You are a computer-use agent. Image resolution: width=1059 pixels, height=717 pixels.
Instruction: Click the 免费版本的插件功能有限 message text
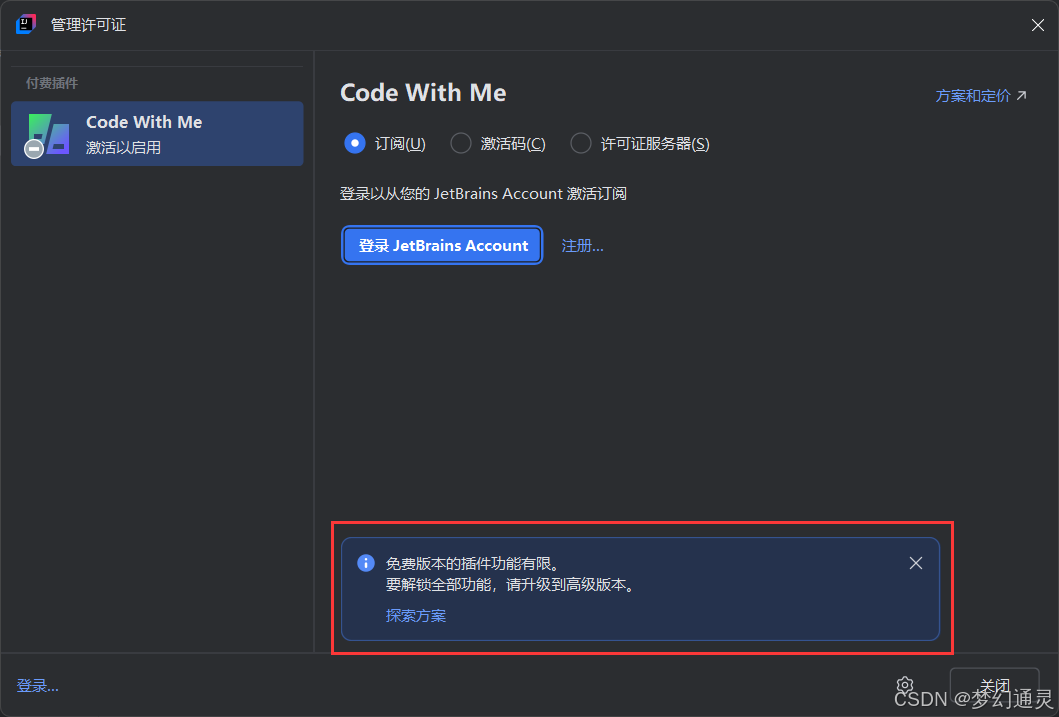point(473,563)
